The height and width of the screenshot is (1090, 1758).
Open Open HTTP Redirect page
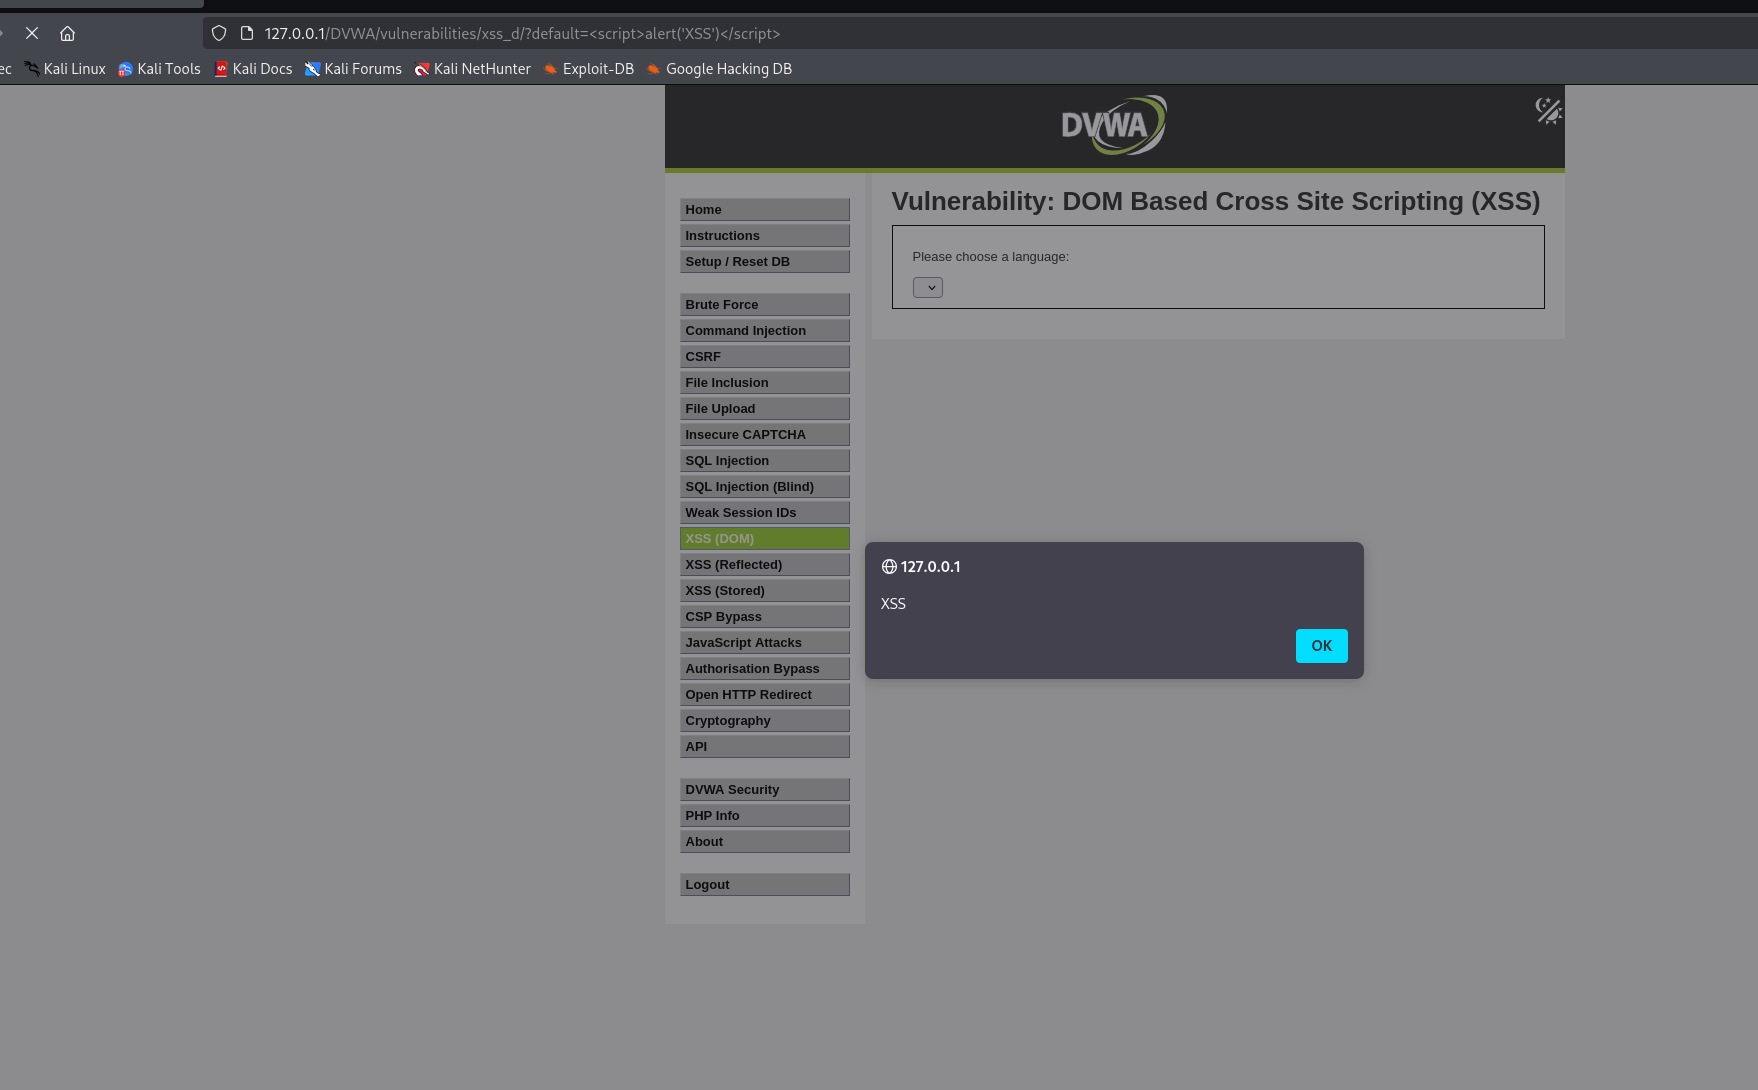765,694
